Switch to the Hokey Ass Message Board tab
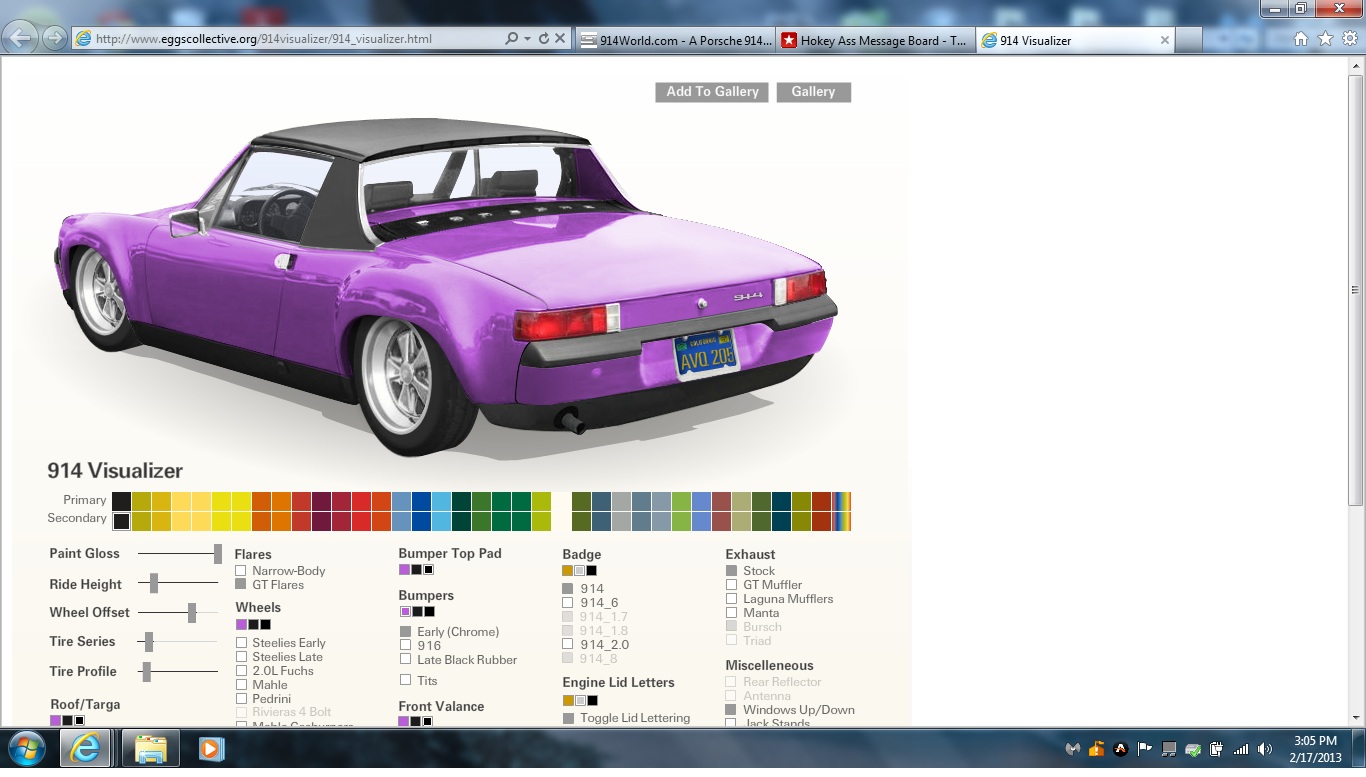 tap(874, 41)
